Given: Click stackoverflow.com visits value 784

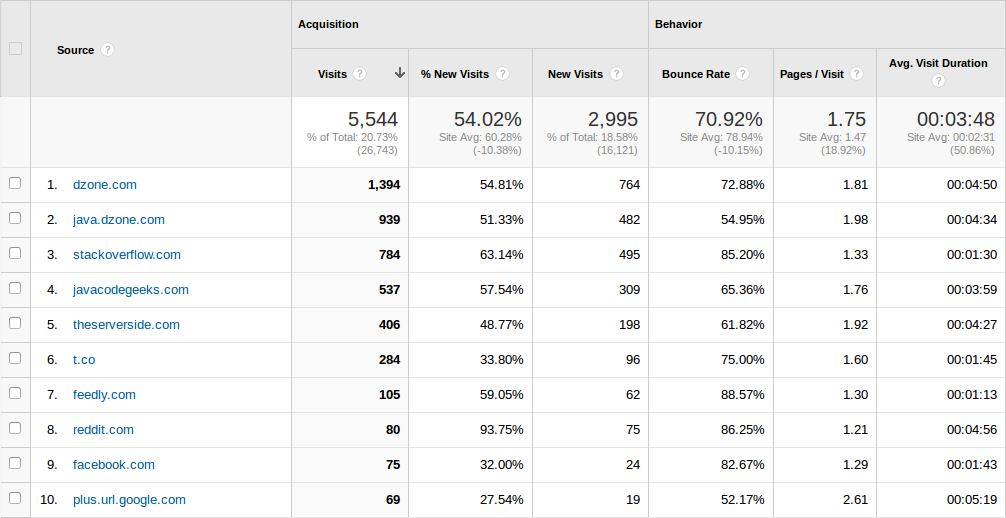Looking at the screenshot, I should pos(389,255).
